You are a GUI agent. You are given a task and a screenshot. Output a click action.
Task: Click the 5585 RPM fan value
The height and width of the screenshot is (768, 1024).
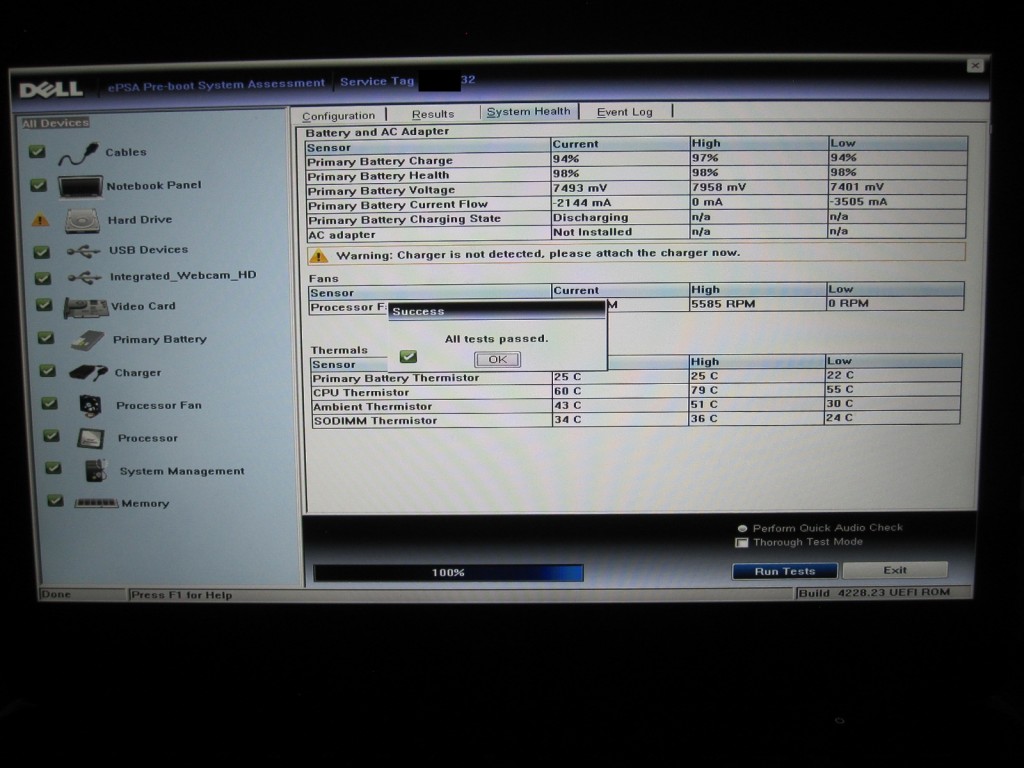pos(723,304)
